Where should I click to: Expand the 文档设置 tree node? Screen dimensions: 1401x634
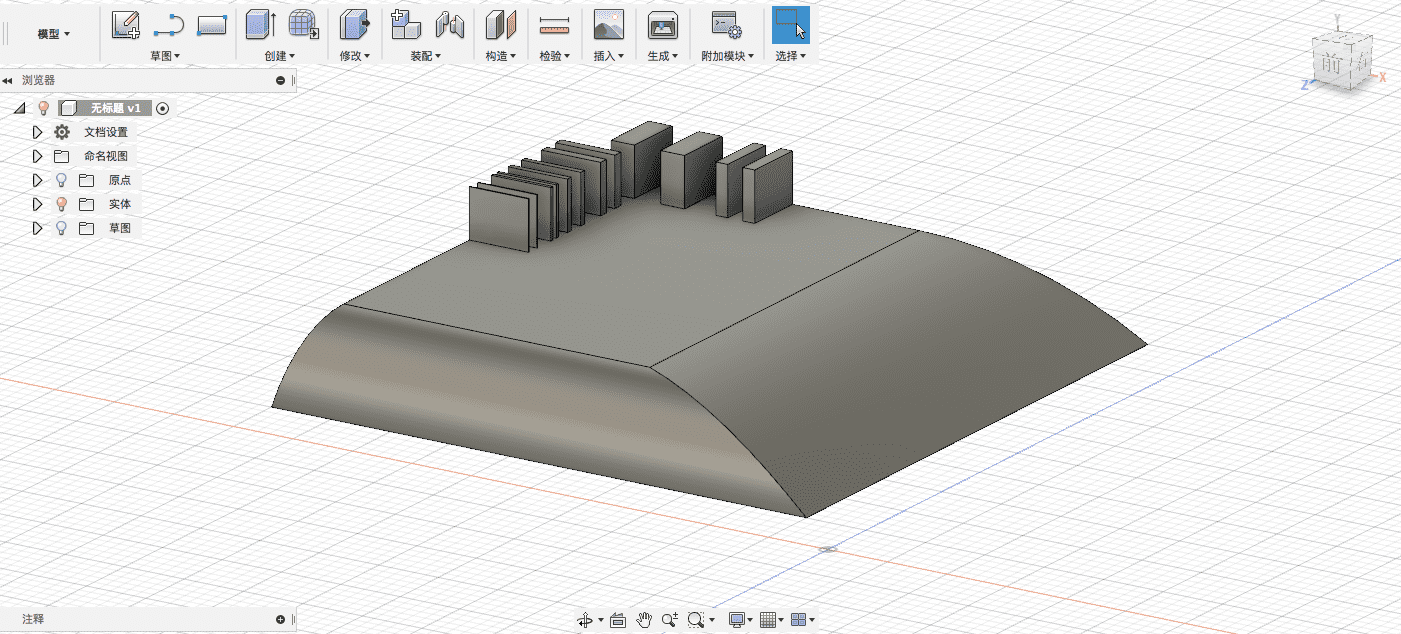coord(37,132)
